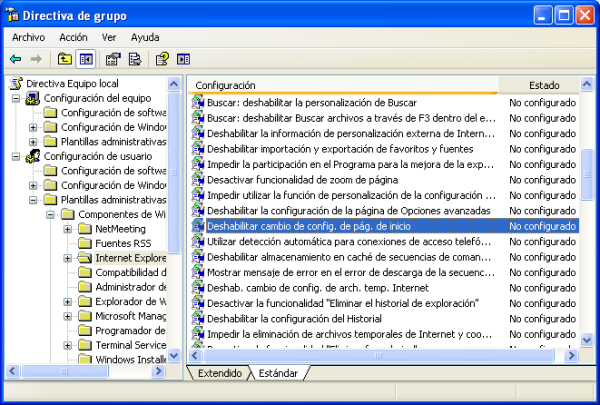600x405 pixels.
Task: Toggle the show/hide console tree icon
Action: click(x=86, y=59)
